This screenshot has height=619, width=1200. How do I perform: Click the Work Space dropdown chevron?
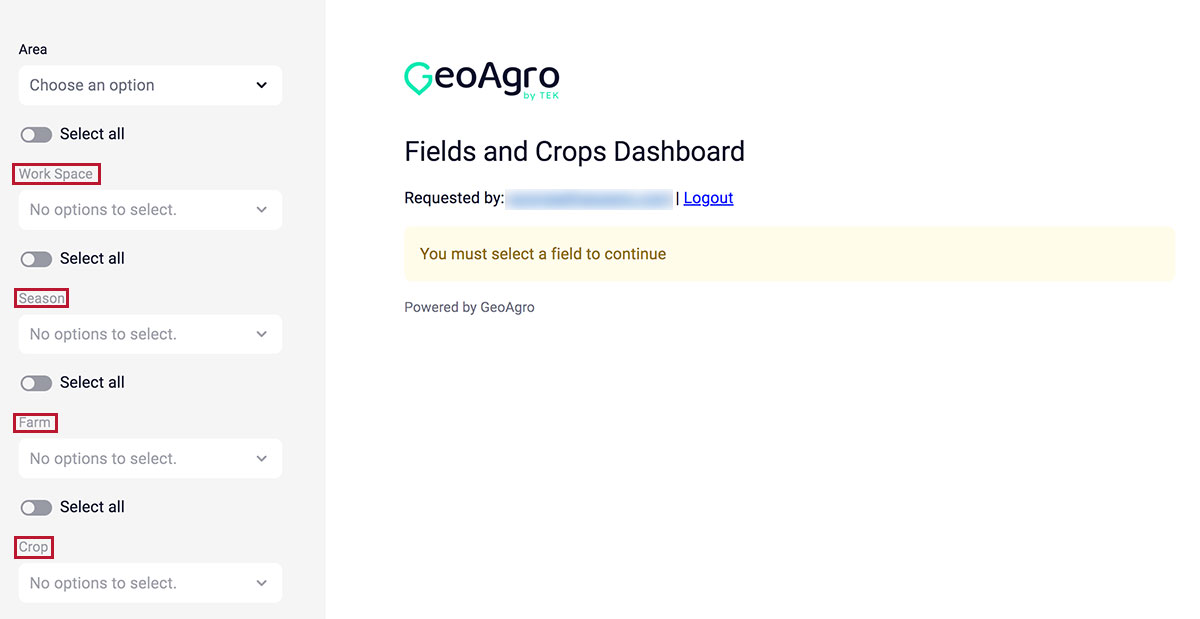point(261,209)
